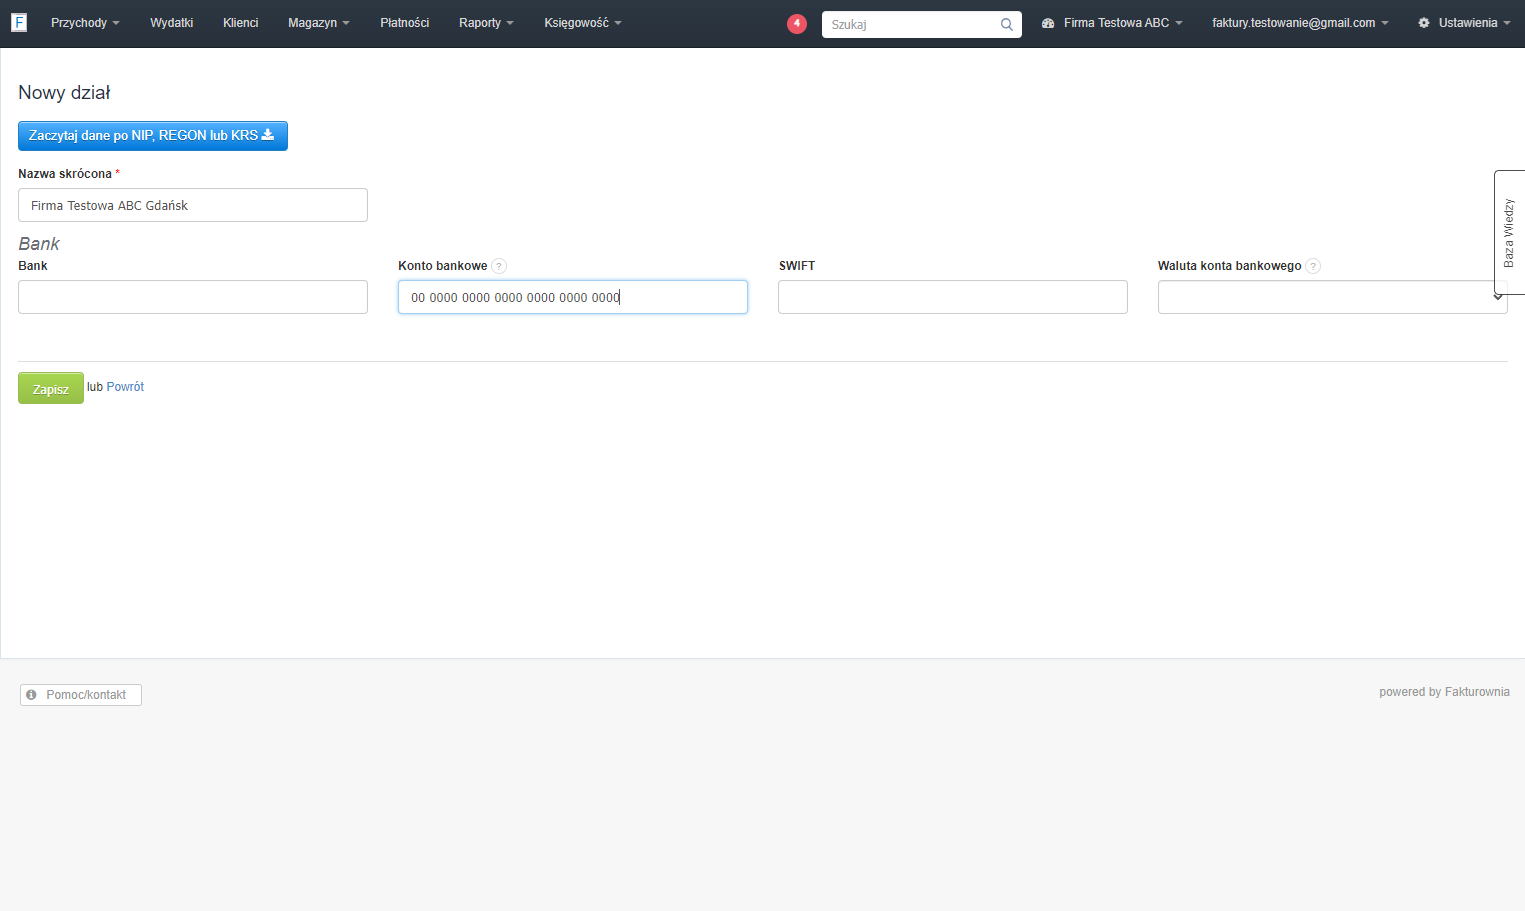Click the Powrót link
Viewport: 1525px width, 911px height.
pyautogui.click(x=125, y=387)
